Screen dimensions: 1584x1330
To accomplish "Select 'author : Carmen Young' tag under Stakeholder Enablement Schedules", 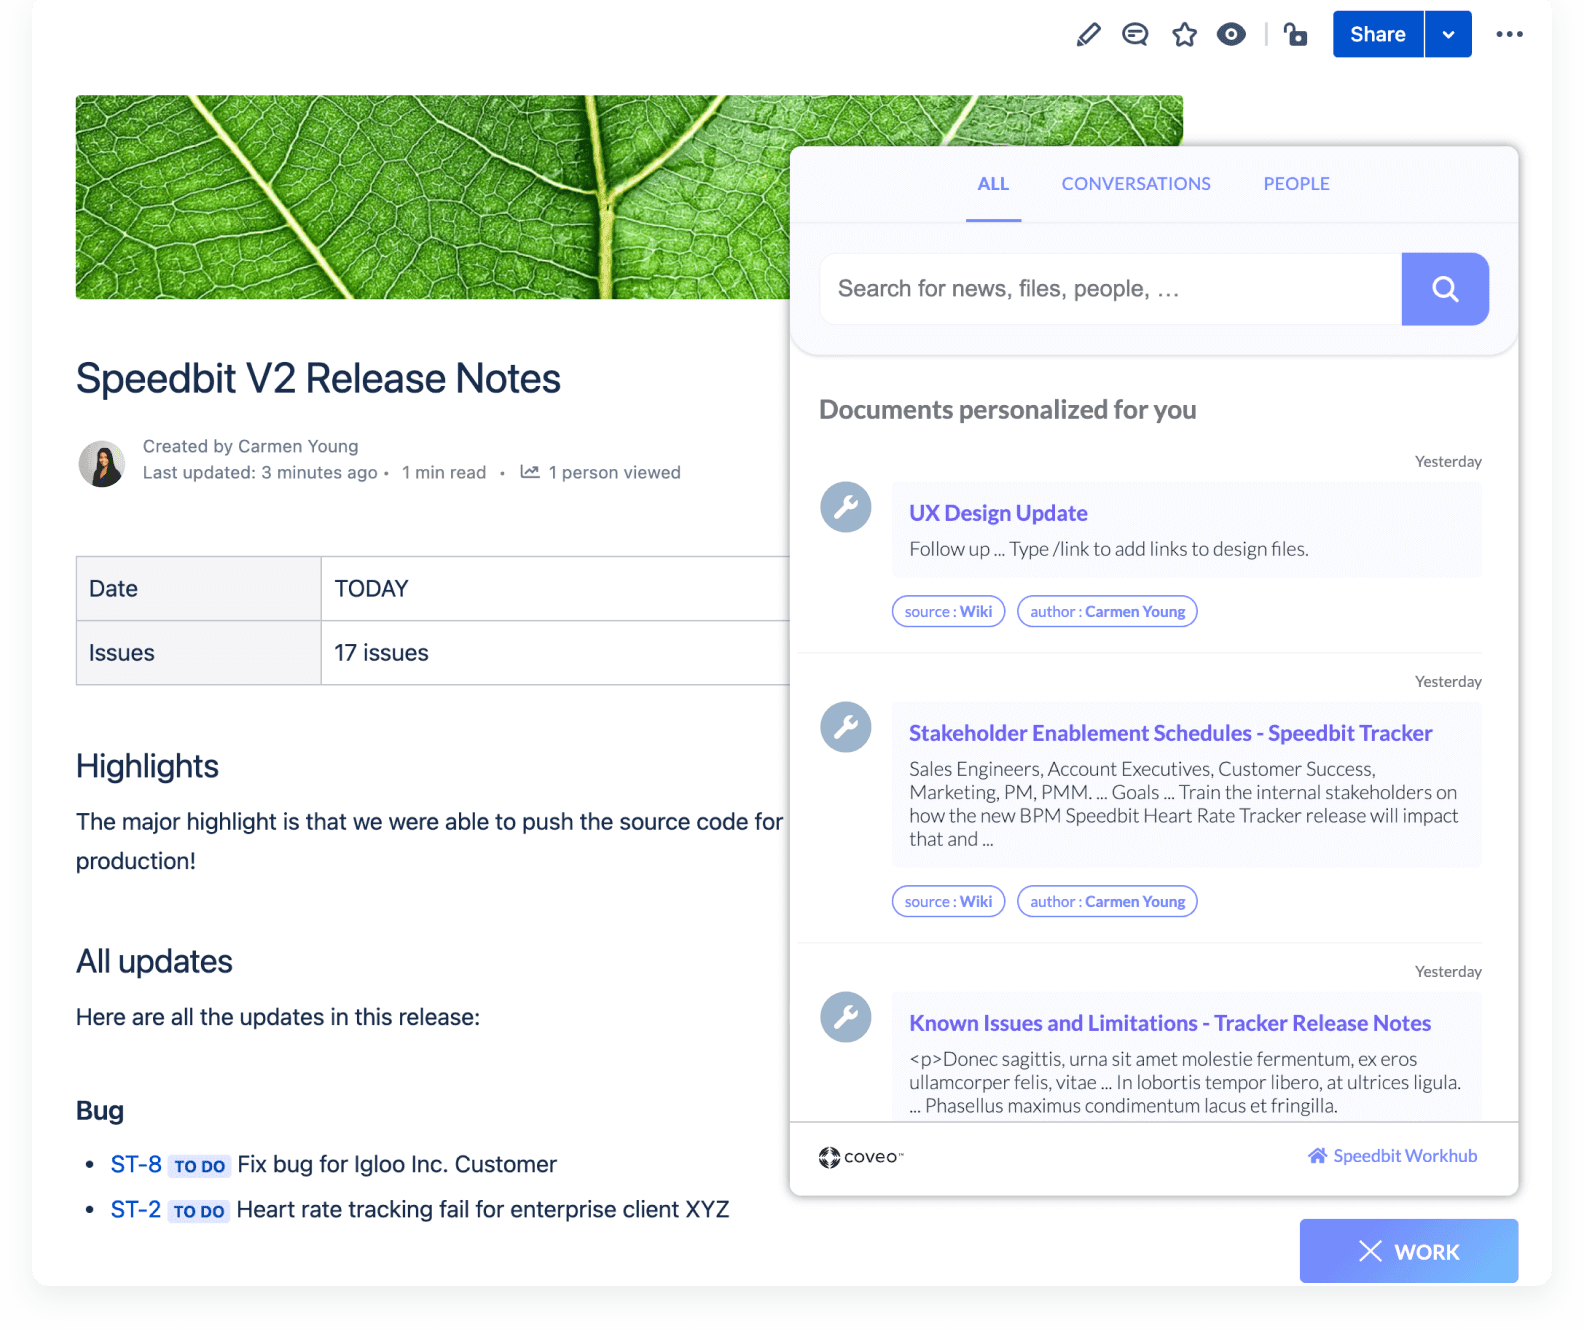I will pos(1107,901).
